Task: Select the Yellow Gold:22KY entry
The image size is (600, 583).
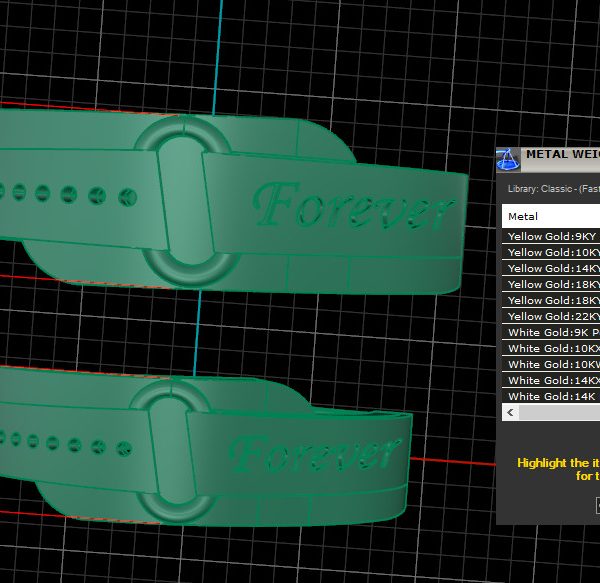Action: click(x=552, y=317)
